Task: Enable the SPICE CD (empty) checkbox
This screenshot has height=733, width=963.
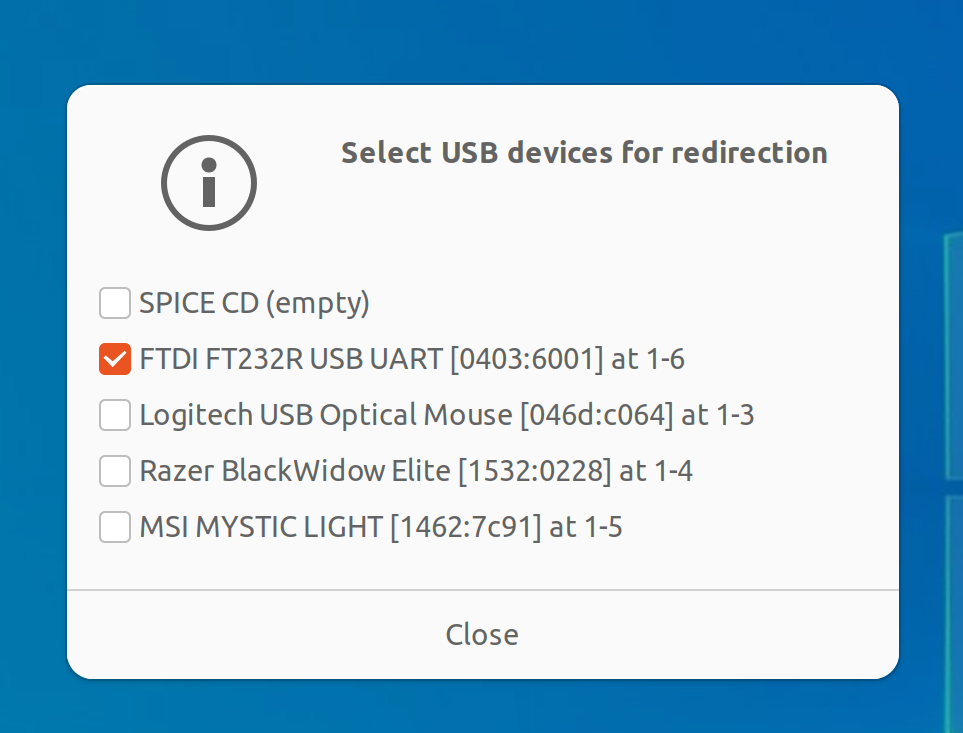Action: tap(115, 302)
